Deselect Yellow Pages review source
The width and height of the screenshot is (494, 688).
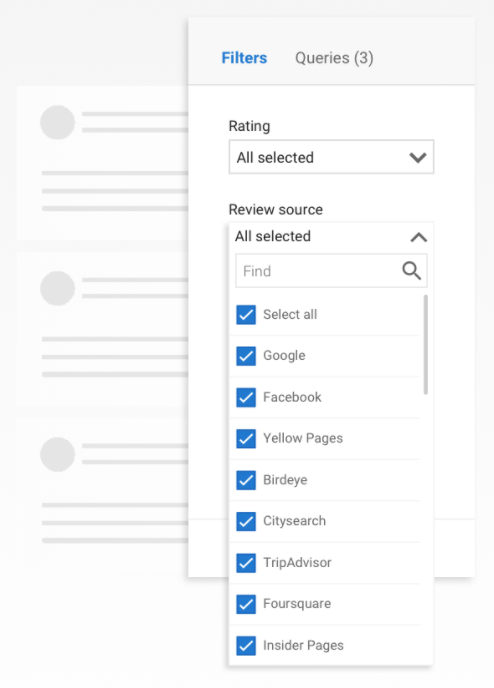coord(246,438)
